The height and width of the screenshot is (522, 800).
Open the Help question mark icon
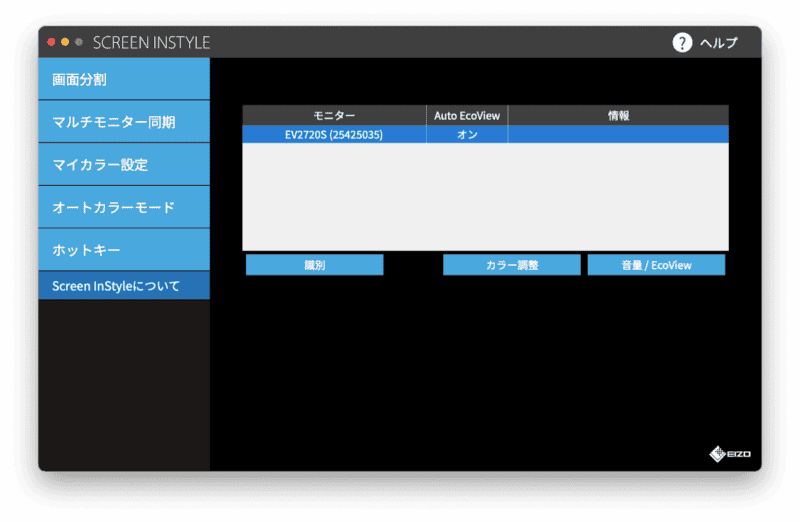click(x=682, y=42)
